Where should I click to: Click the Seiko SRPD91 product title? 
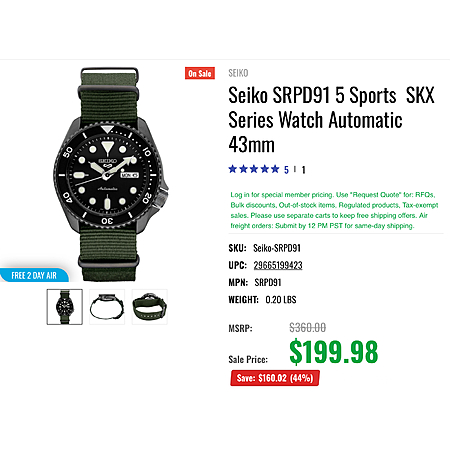pos(331,120)
